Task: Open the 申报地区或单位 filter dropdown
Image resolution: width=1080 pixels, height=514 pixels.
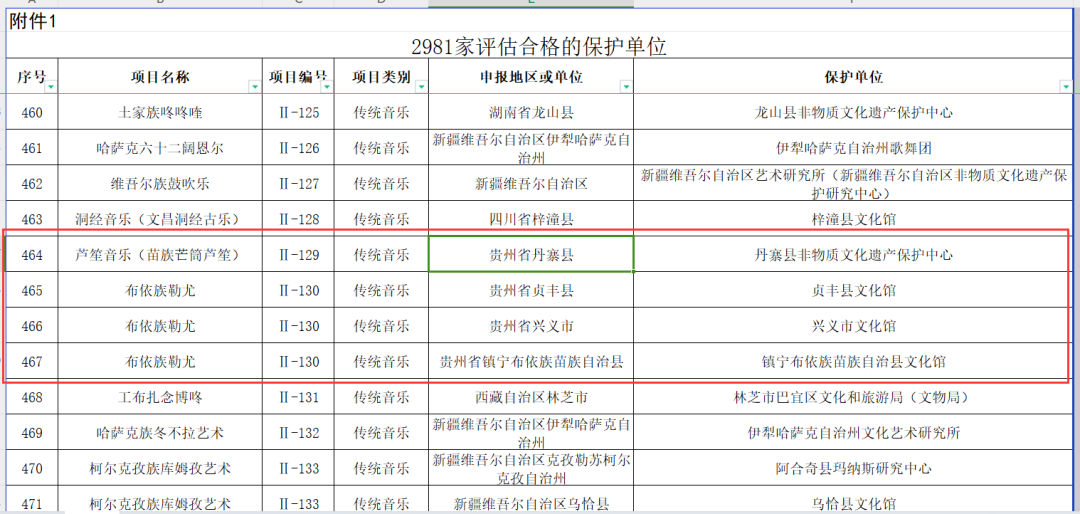Action: click(x=626, y=88)
